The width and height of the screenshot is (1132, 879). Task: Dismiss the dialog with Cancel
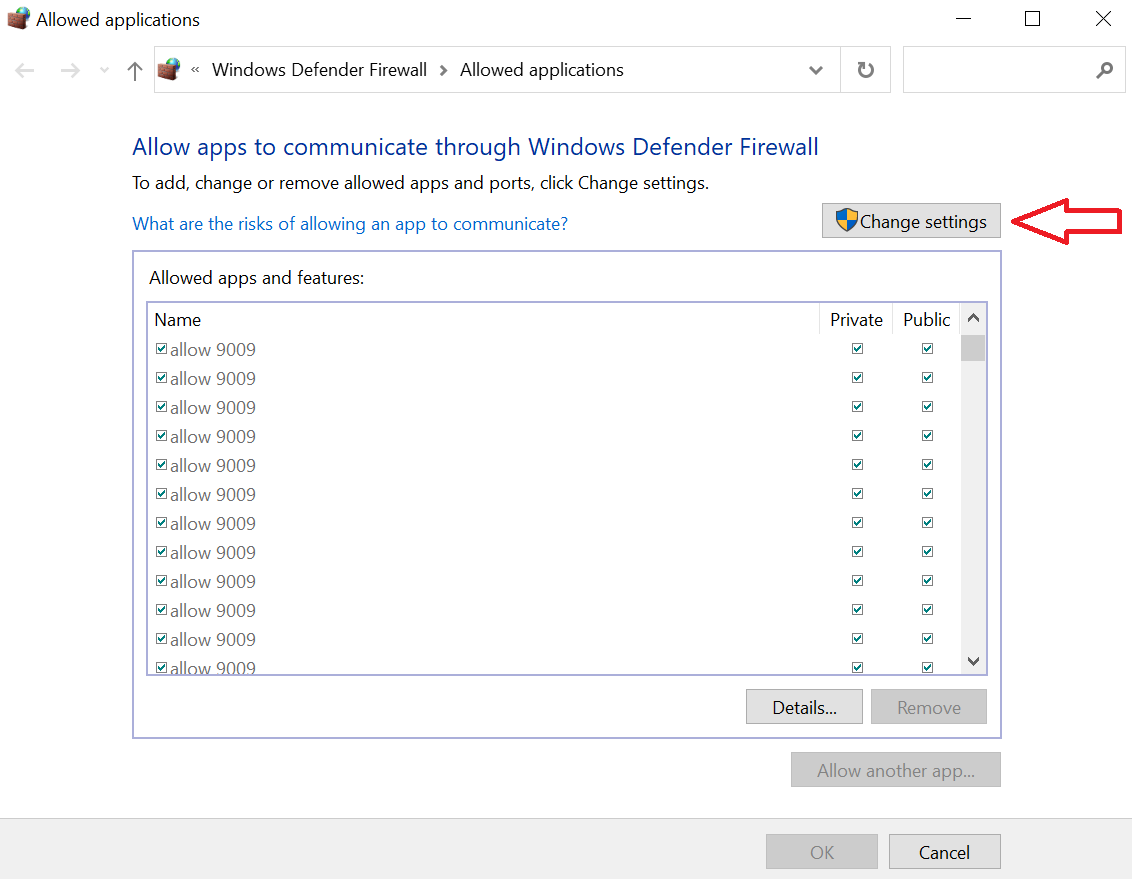pos(944,852)
